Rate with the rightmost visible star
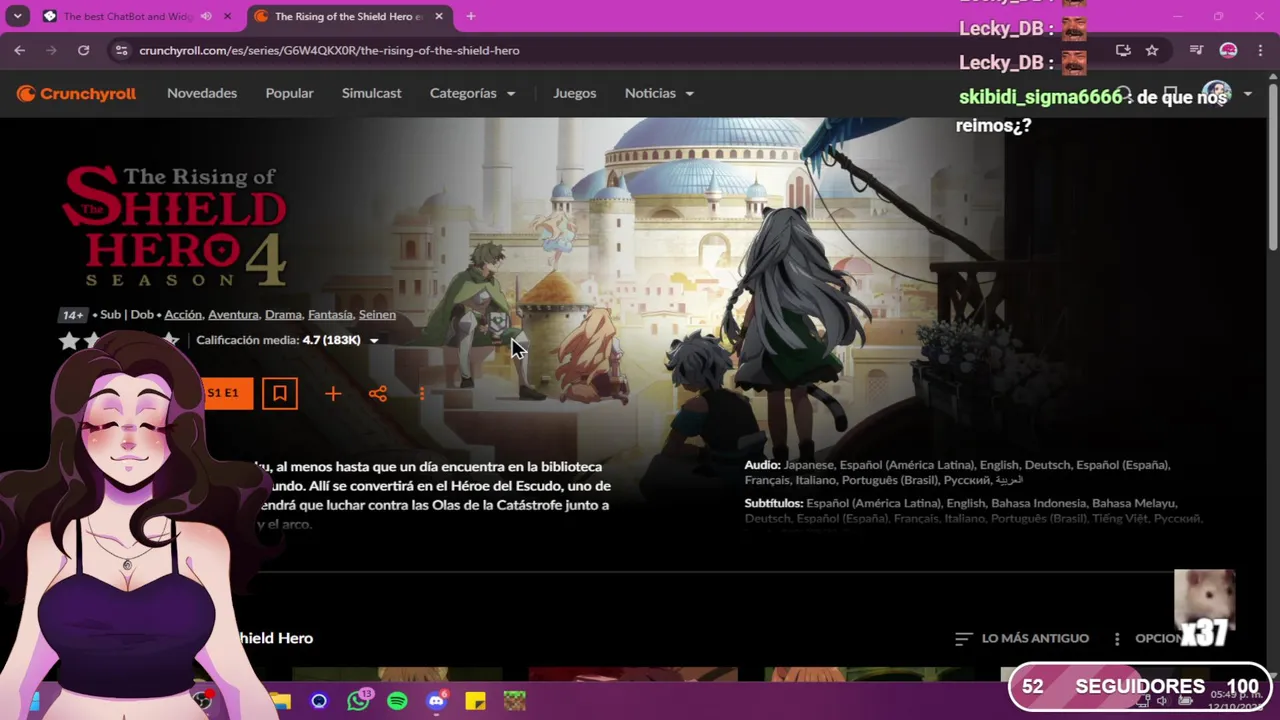1280x720 pixels. click(171, 341)
